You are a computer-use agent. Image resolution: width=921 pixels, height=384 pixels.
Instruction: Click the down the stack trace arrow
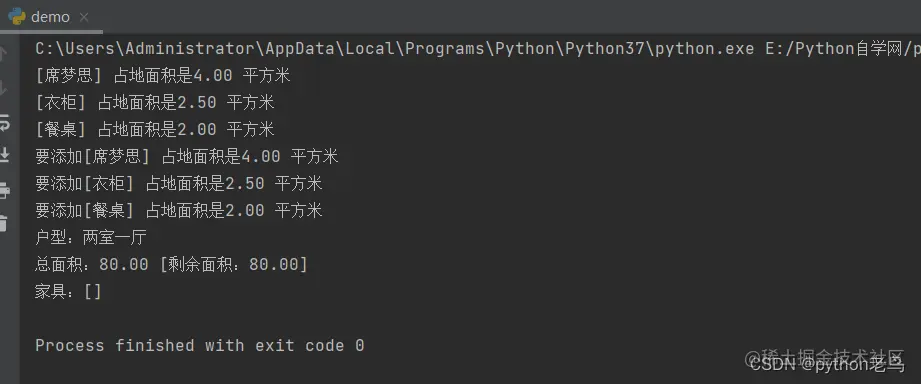point(3,89)
